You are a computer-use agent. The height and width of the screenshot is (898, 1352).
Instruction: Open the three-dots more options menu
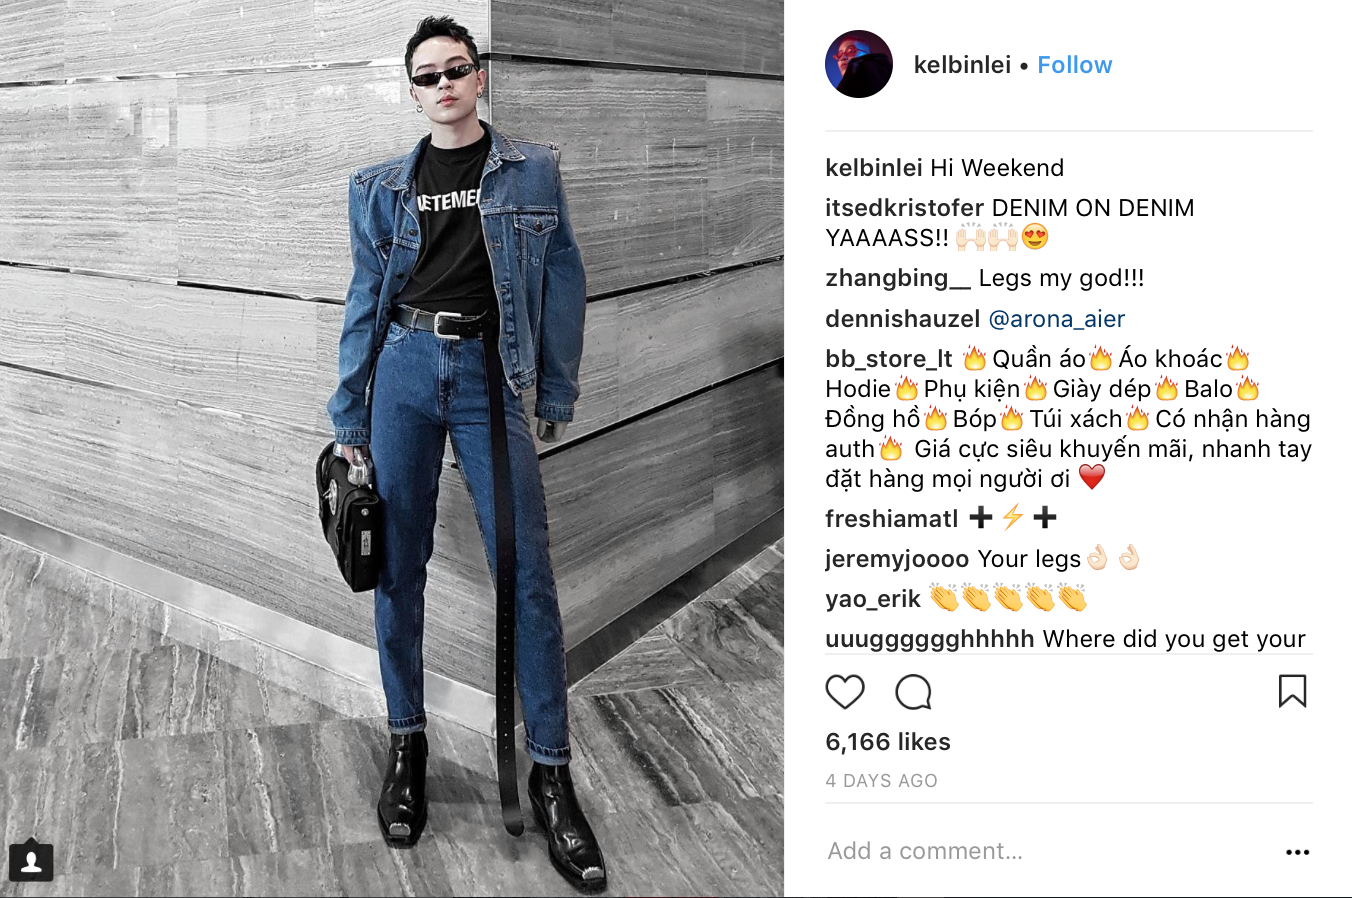point(1297,852)
